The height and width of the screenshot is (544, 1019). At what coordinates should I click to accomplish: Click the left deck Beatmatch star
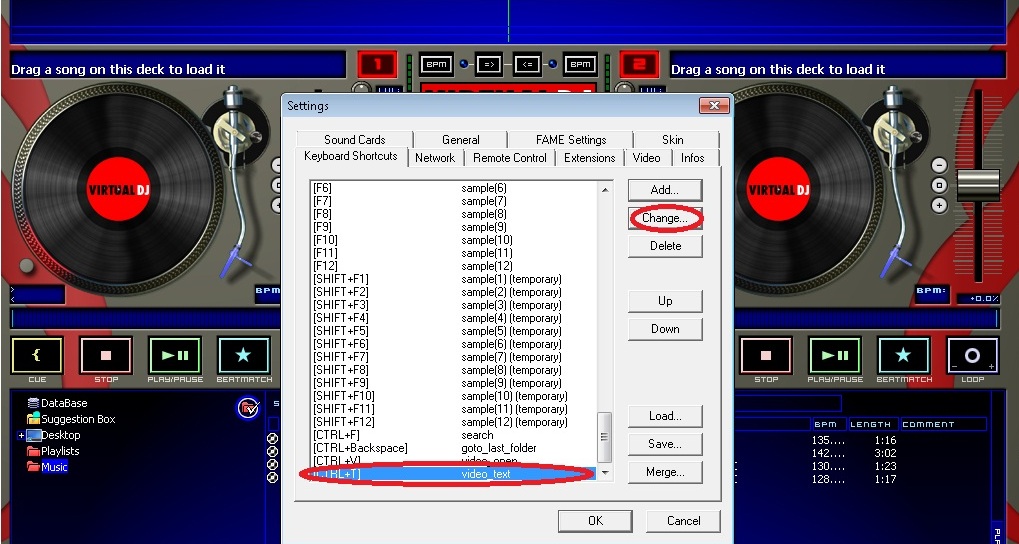243,356
